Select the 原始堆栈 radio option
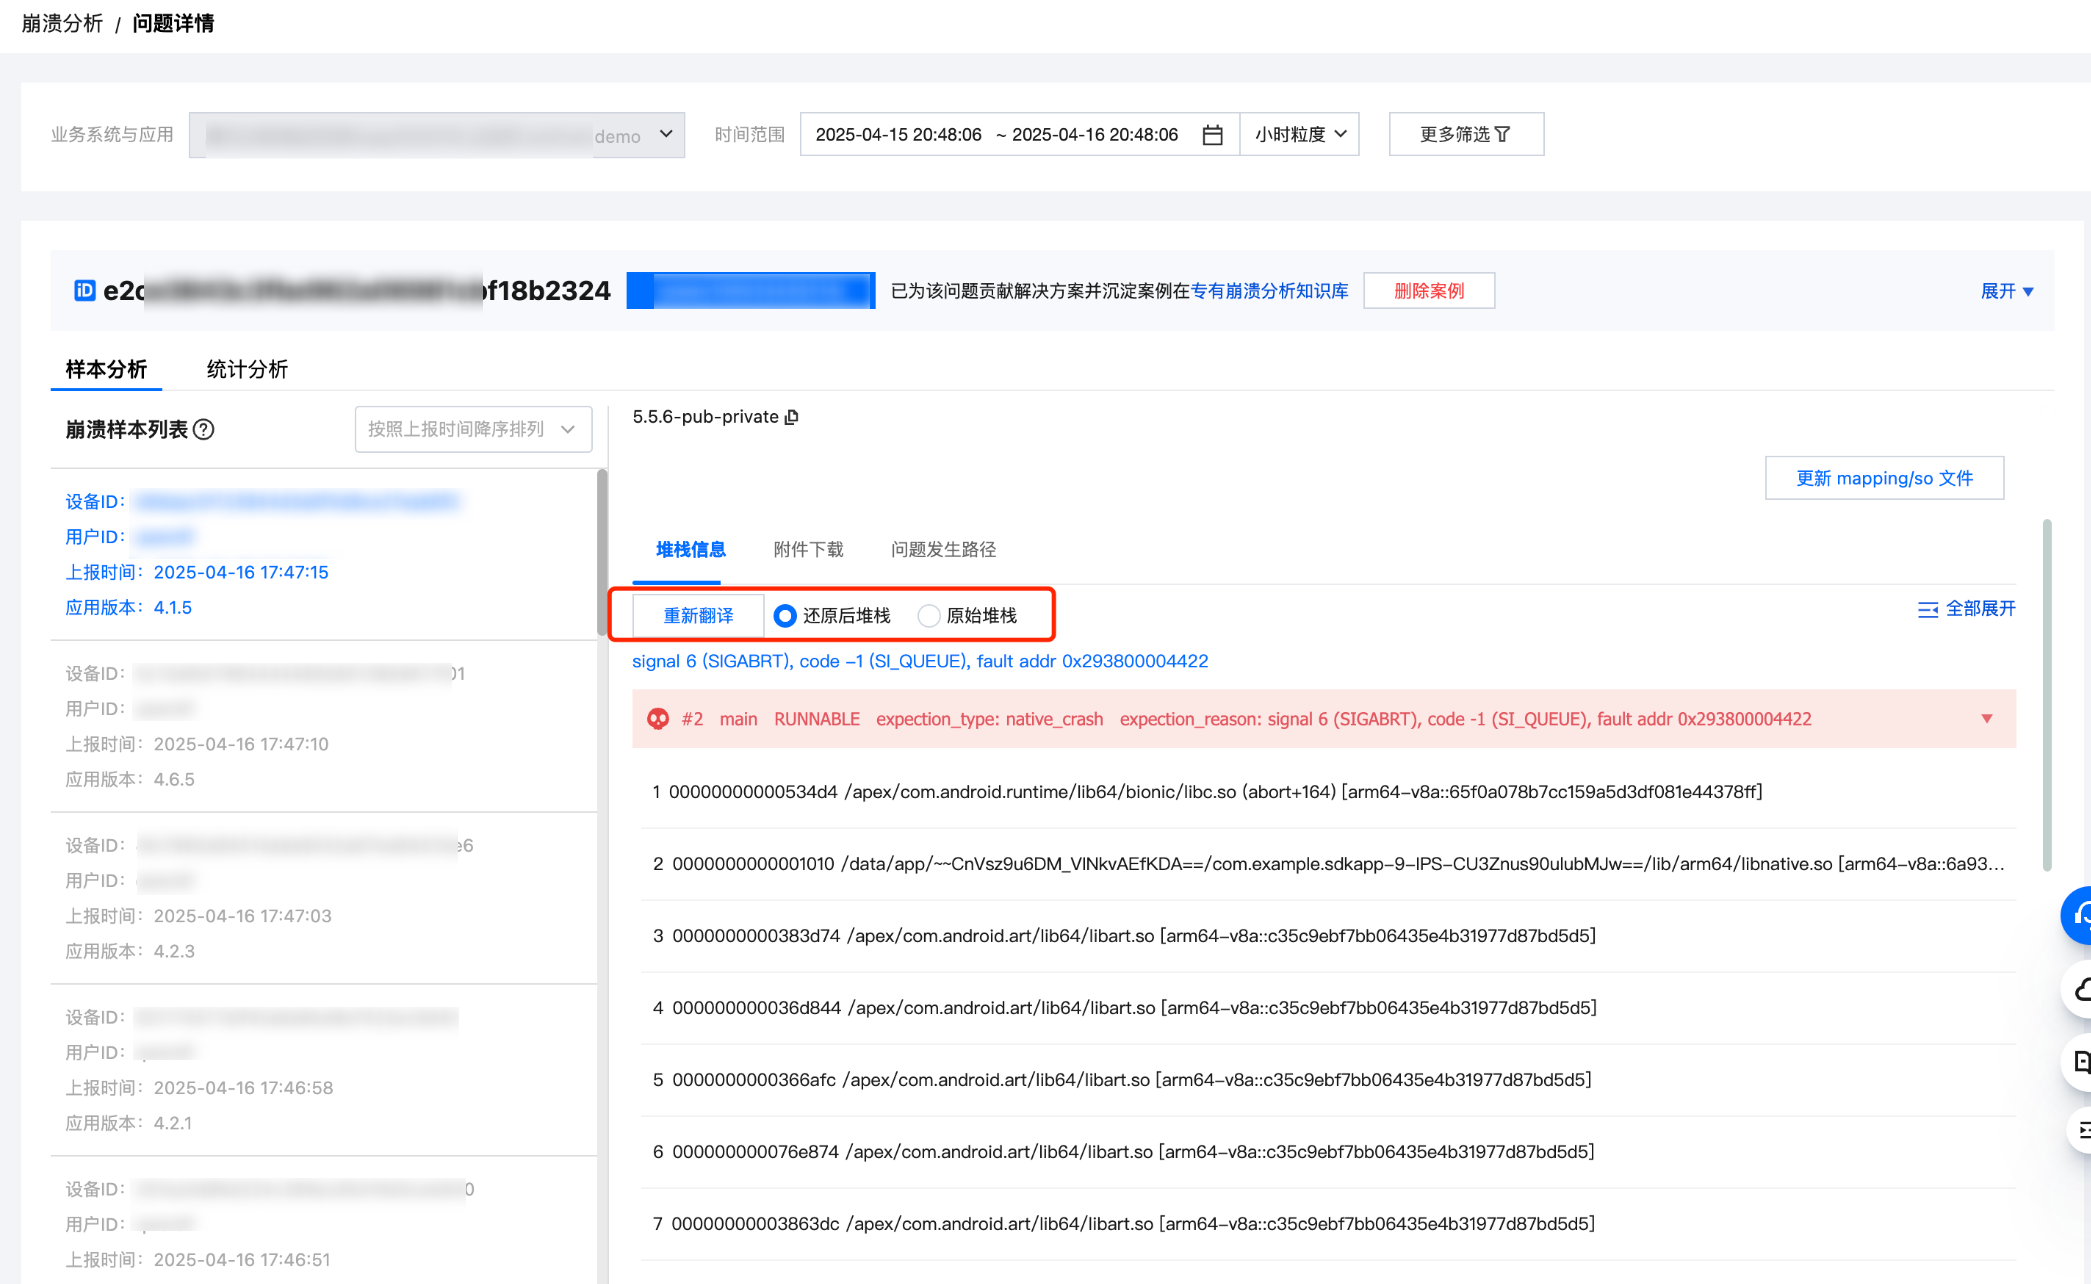Viewport: 2091px width, 1284px height. coord(929,616)
